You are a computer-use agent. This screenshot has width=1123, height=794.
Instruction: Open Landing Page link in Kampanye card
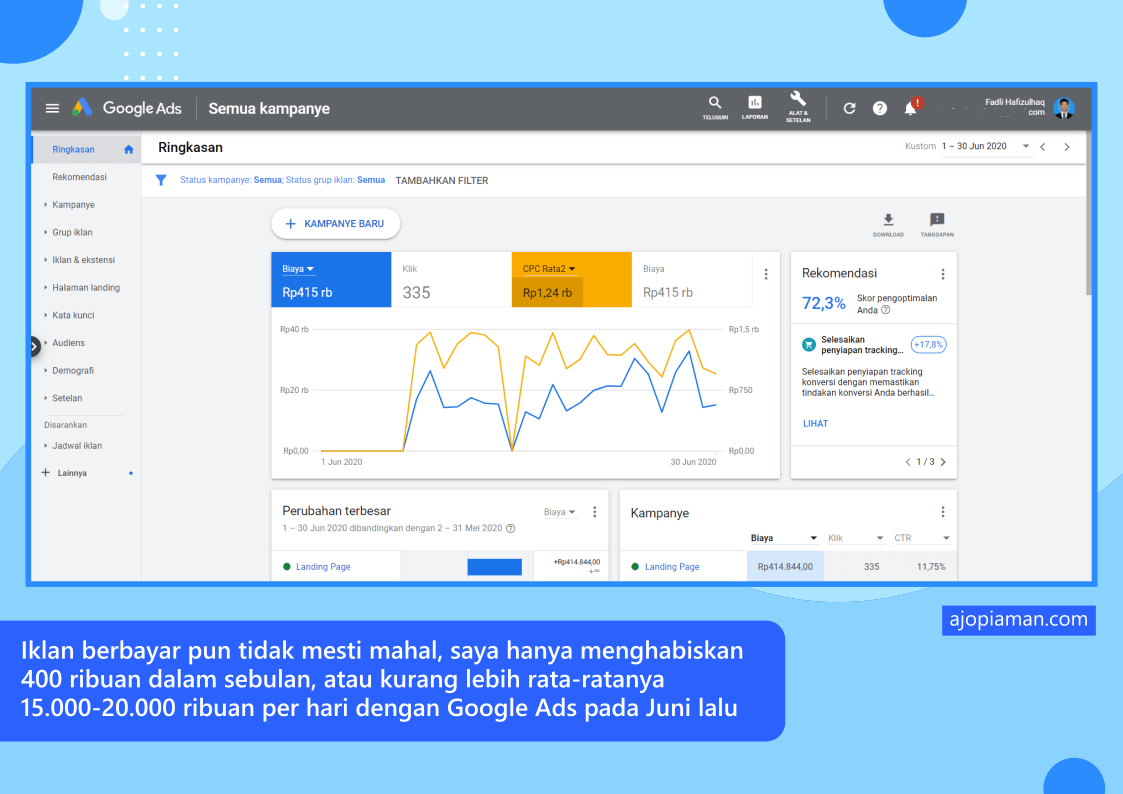click(672, 566)
